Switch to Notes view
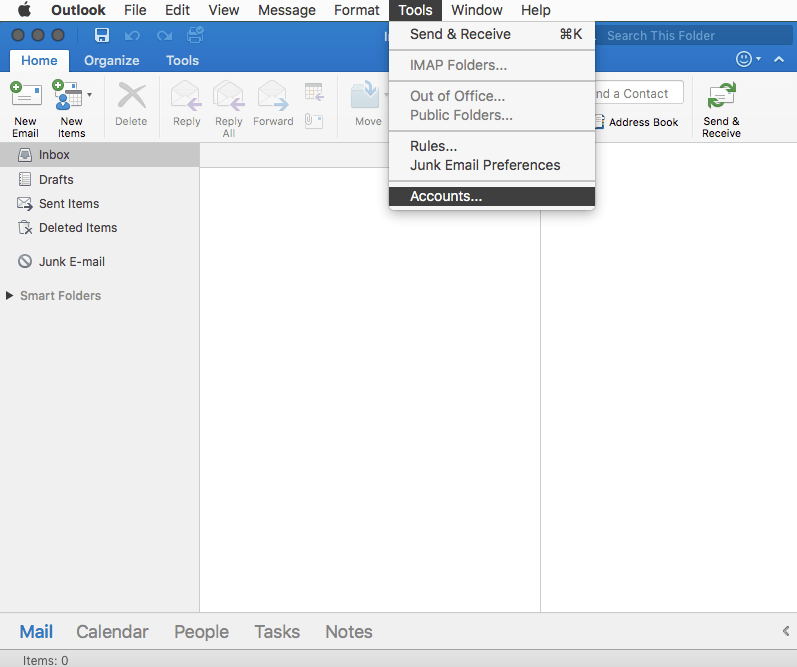797x667 pixels. coord(349,631)
